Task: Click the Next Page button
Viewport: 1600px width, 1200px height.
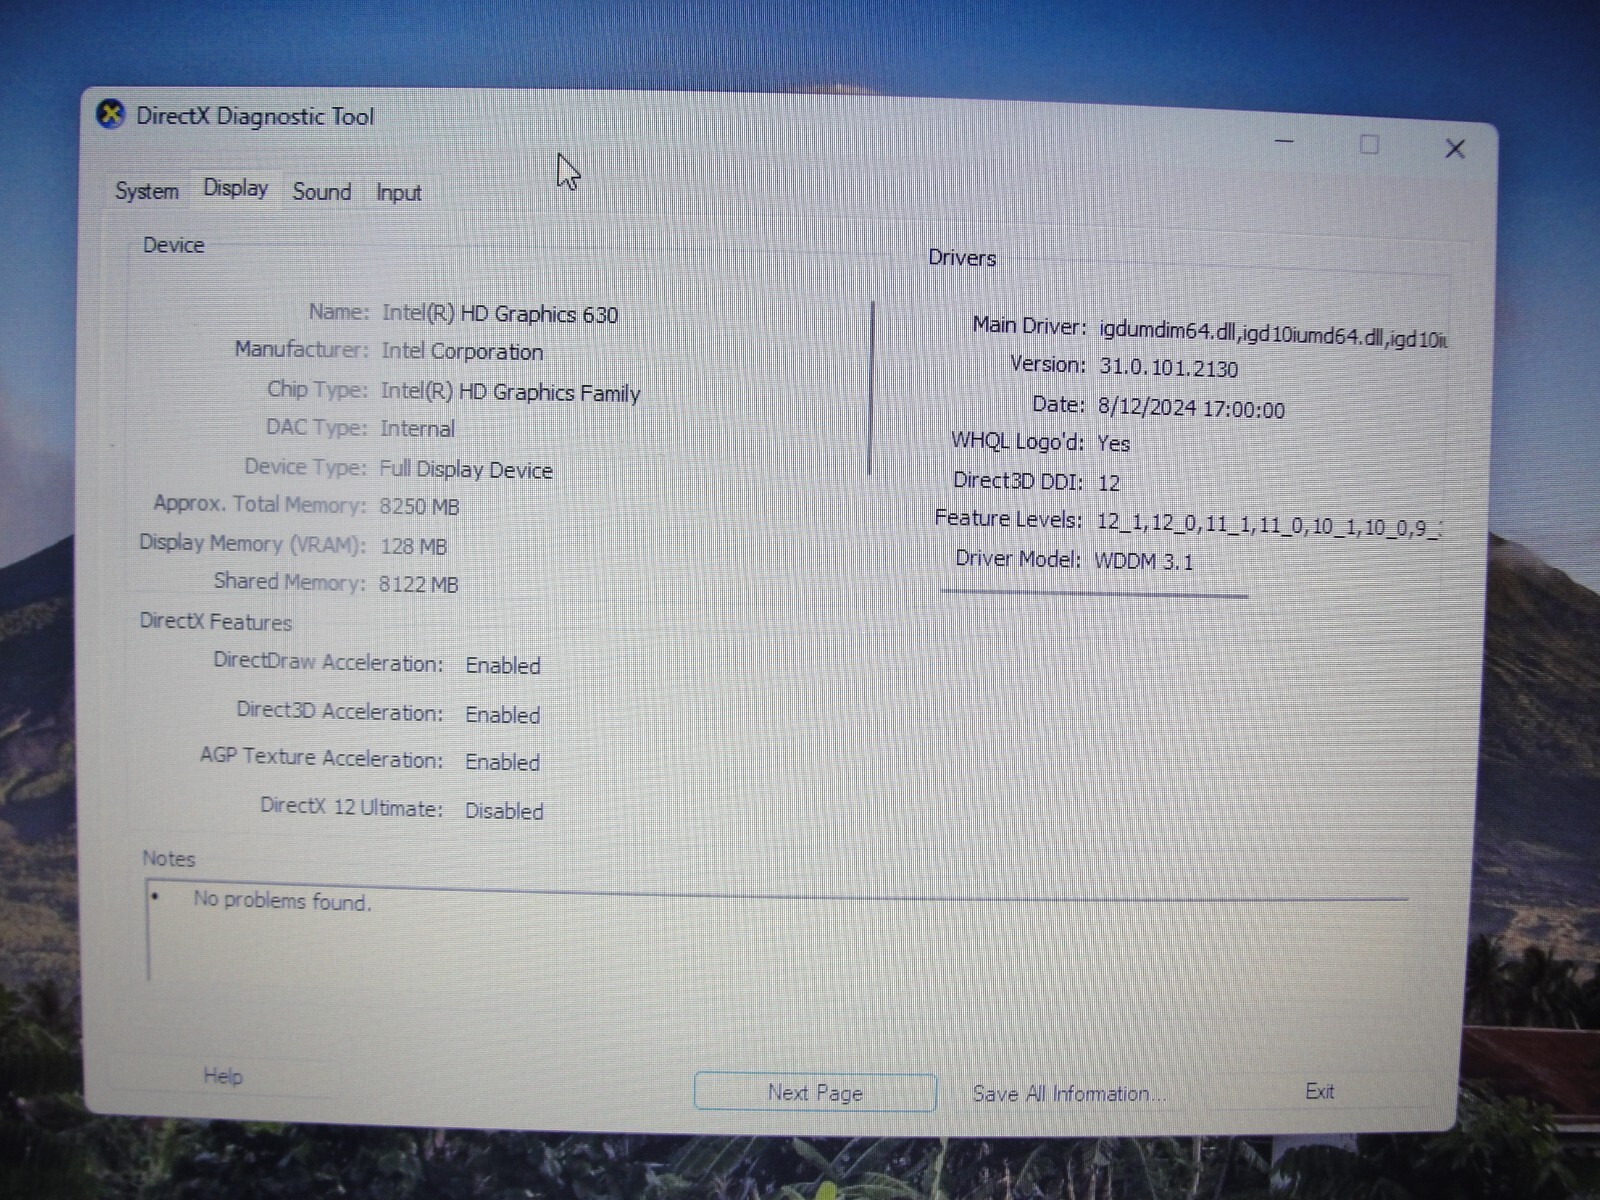Action: 815,1092
